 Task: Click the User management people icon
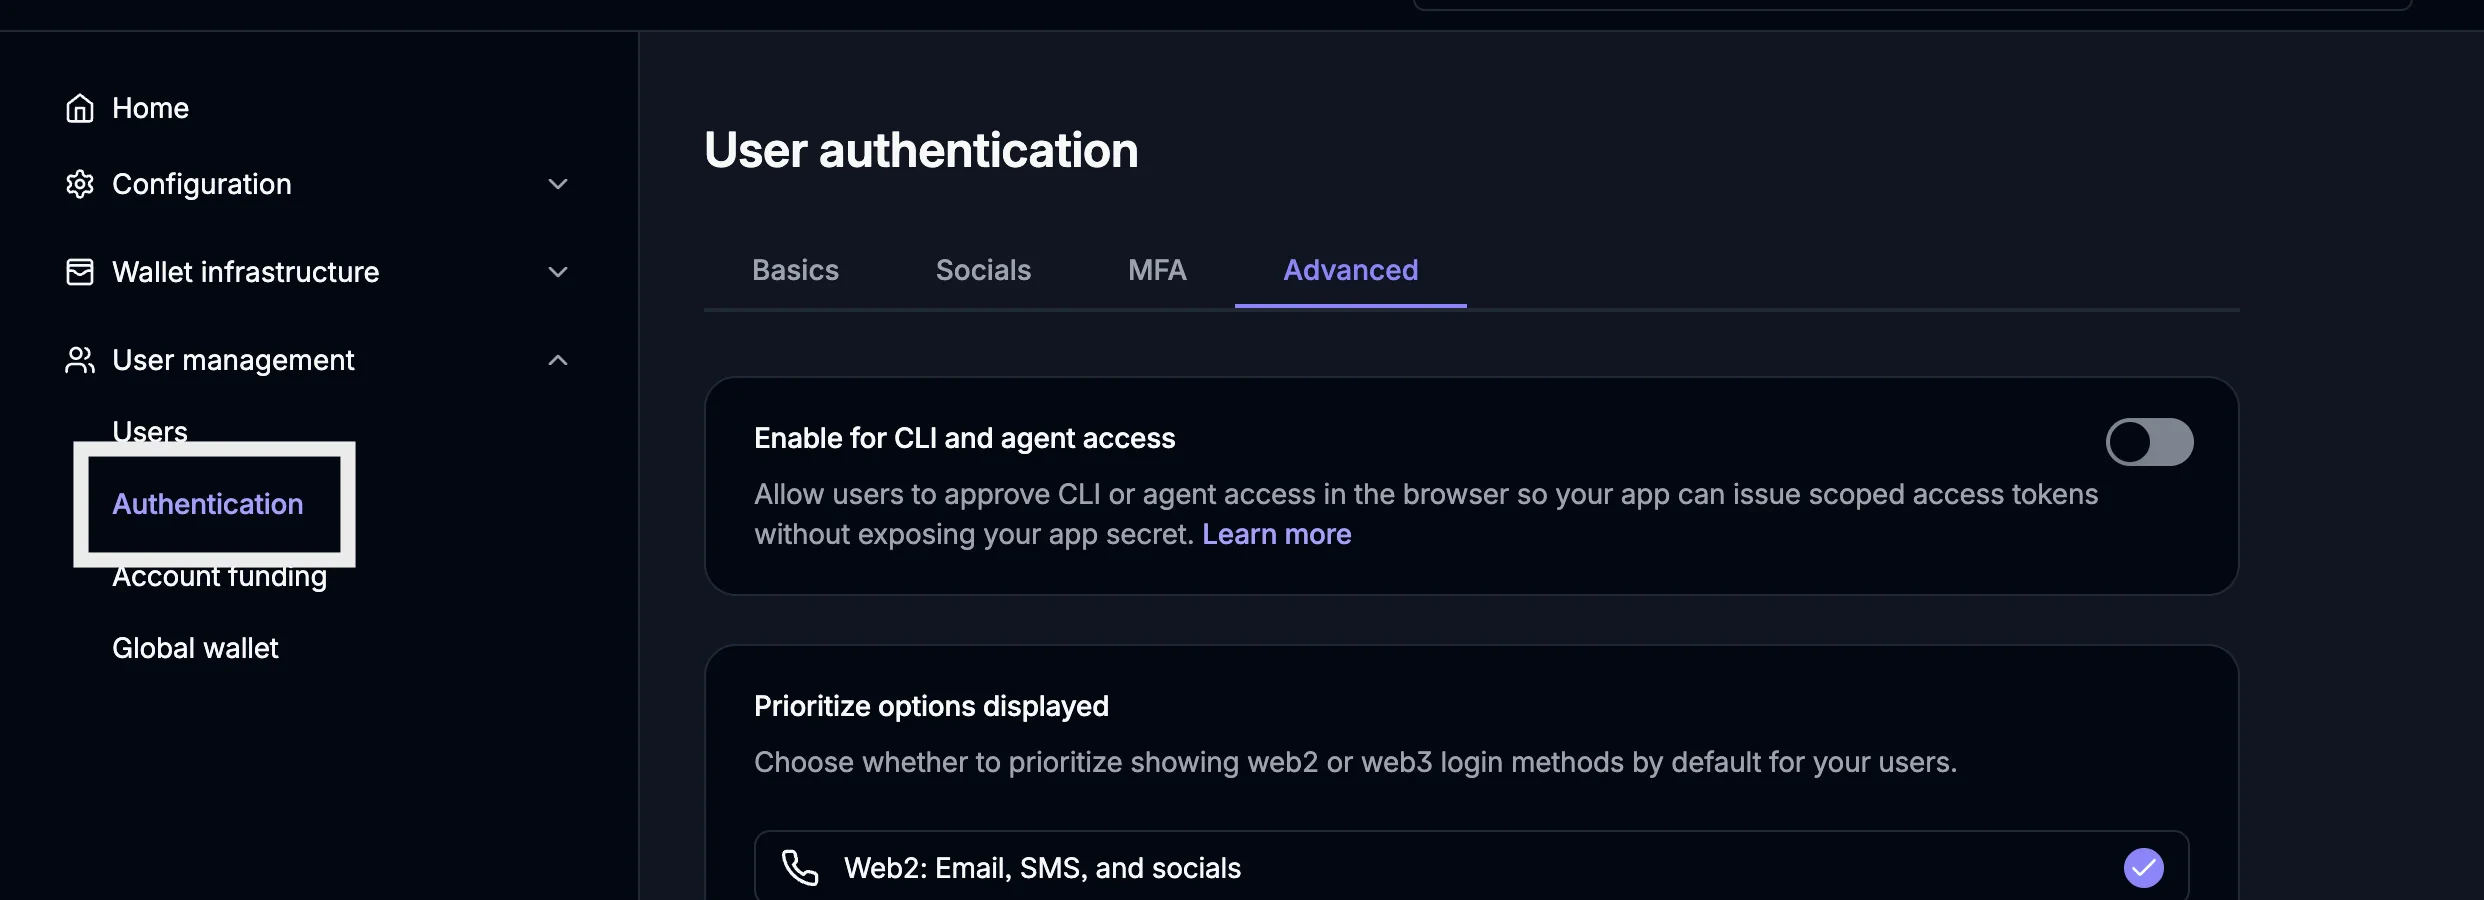tap(80, 360)
